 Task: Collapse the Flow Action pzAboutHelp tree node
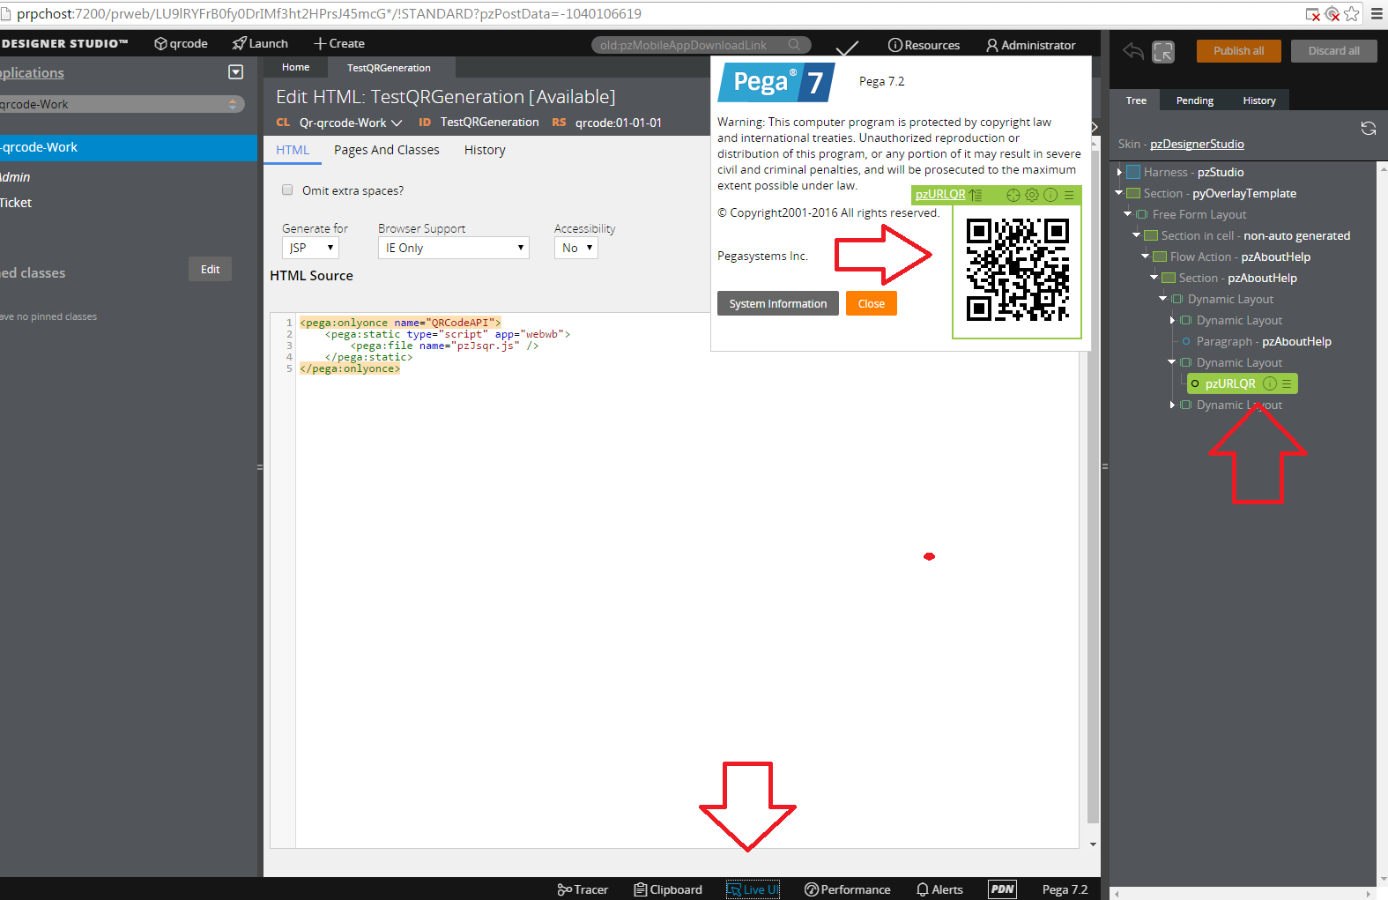(1145, 256)
